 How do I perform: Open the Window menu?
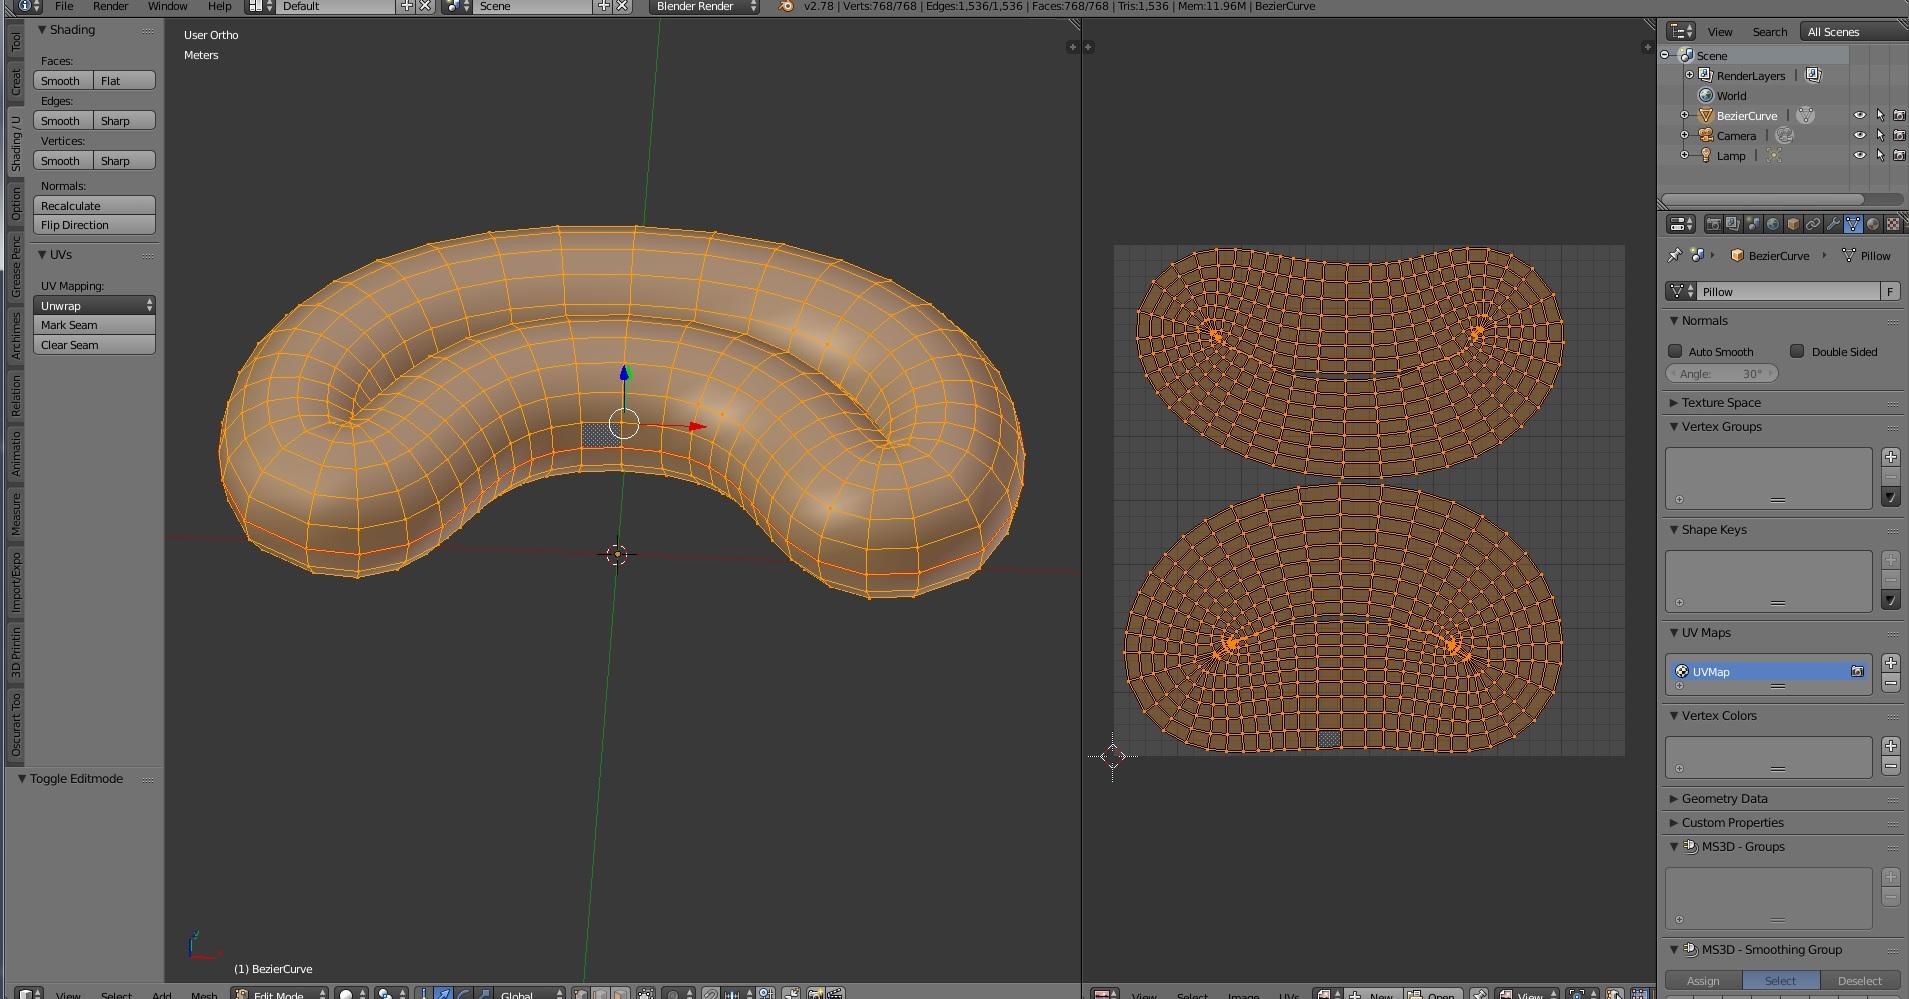click(x=167, y=6)
